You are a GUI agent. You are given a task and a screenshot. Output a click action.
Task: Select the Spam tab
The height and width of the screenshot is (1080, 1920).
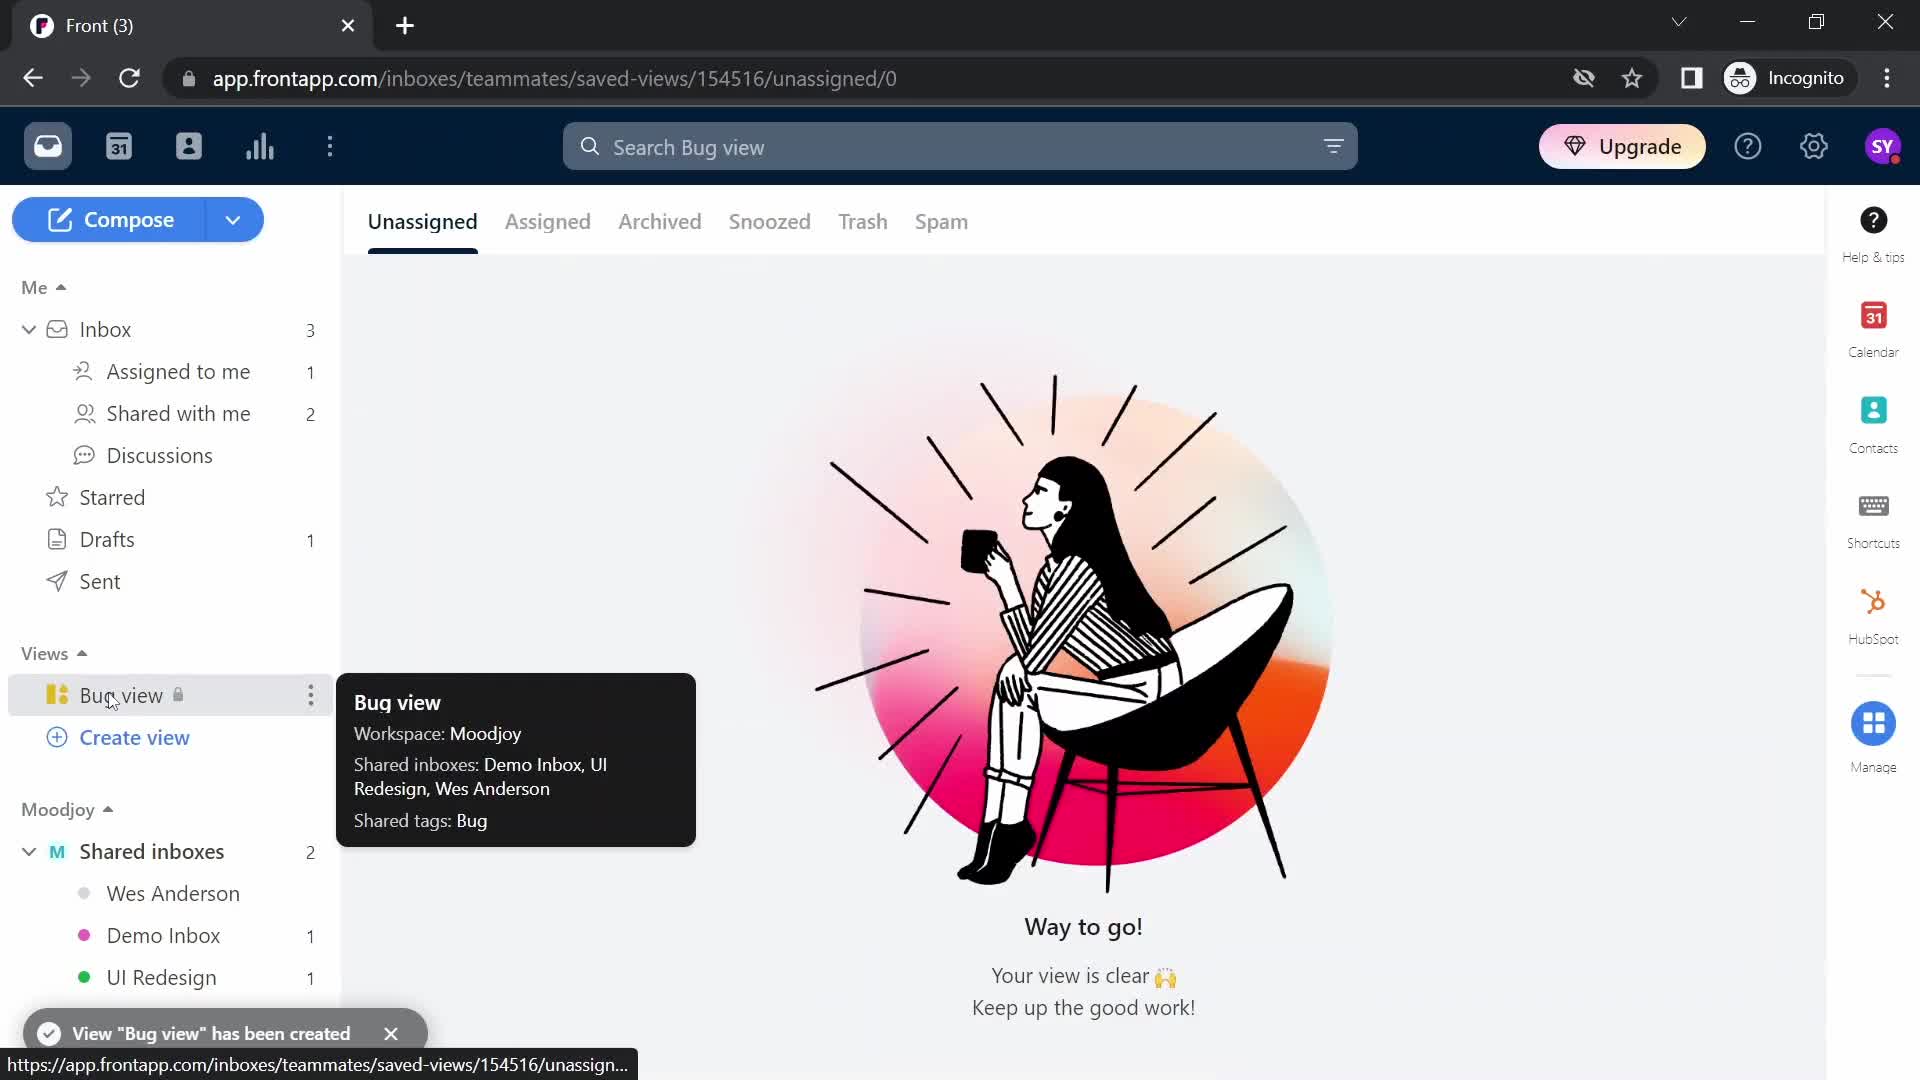pos(942,222)
